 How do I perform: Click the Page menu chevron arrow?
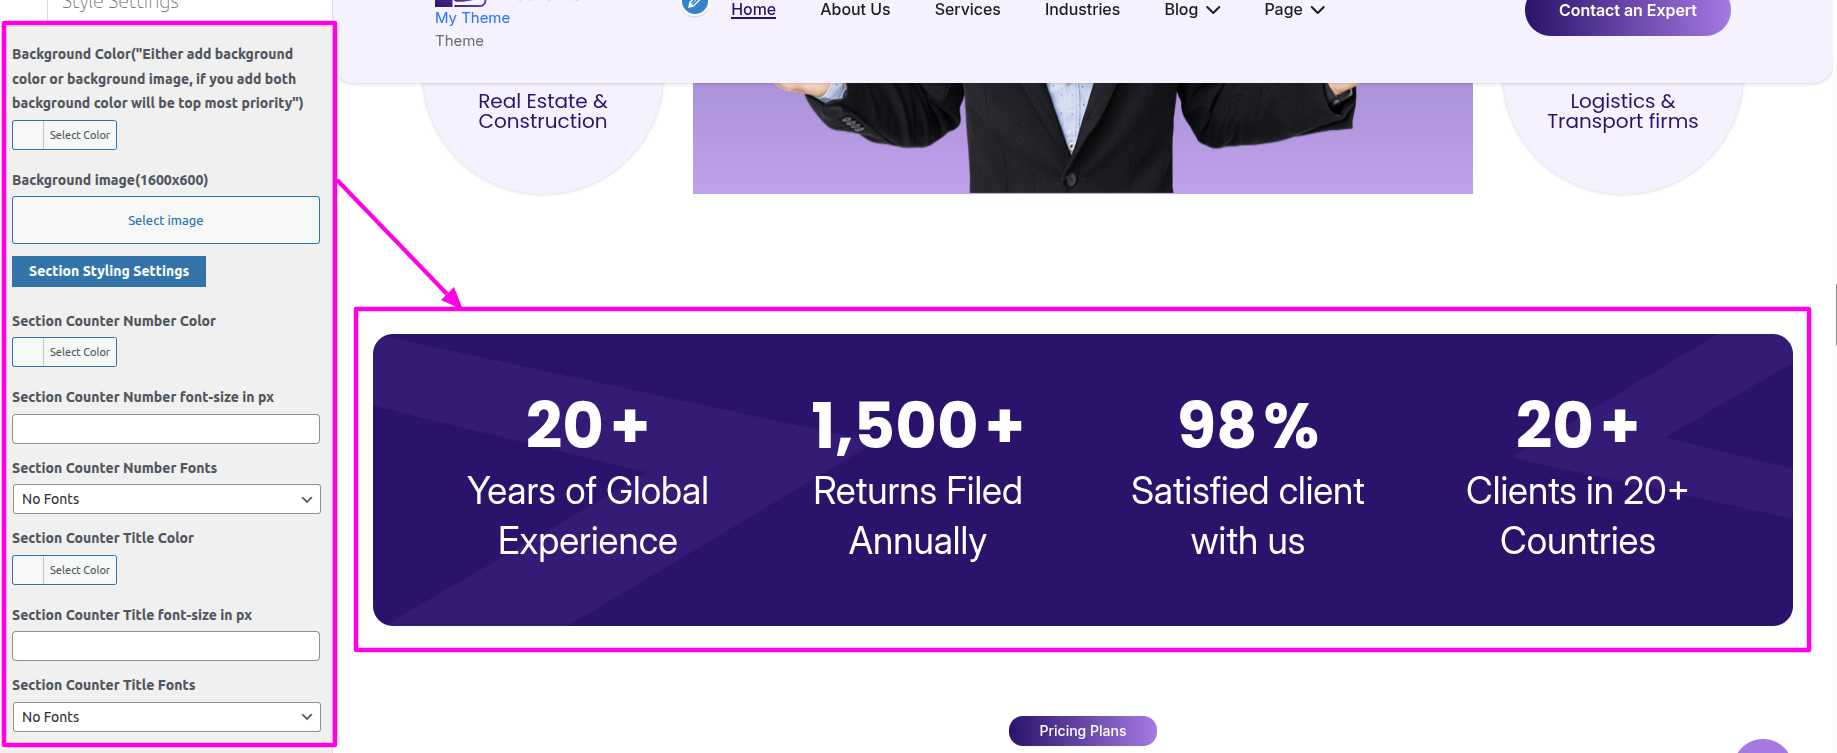[1318, 10]
